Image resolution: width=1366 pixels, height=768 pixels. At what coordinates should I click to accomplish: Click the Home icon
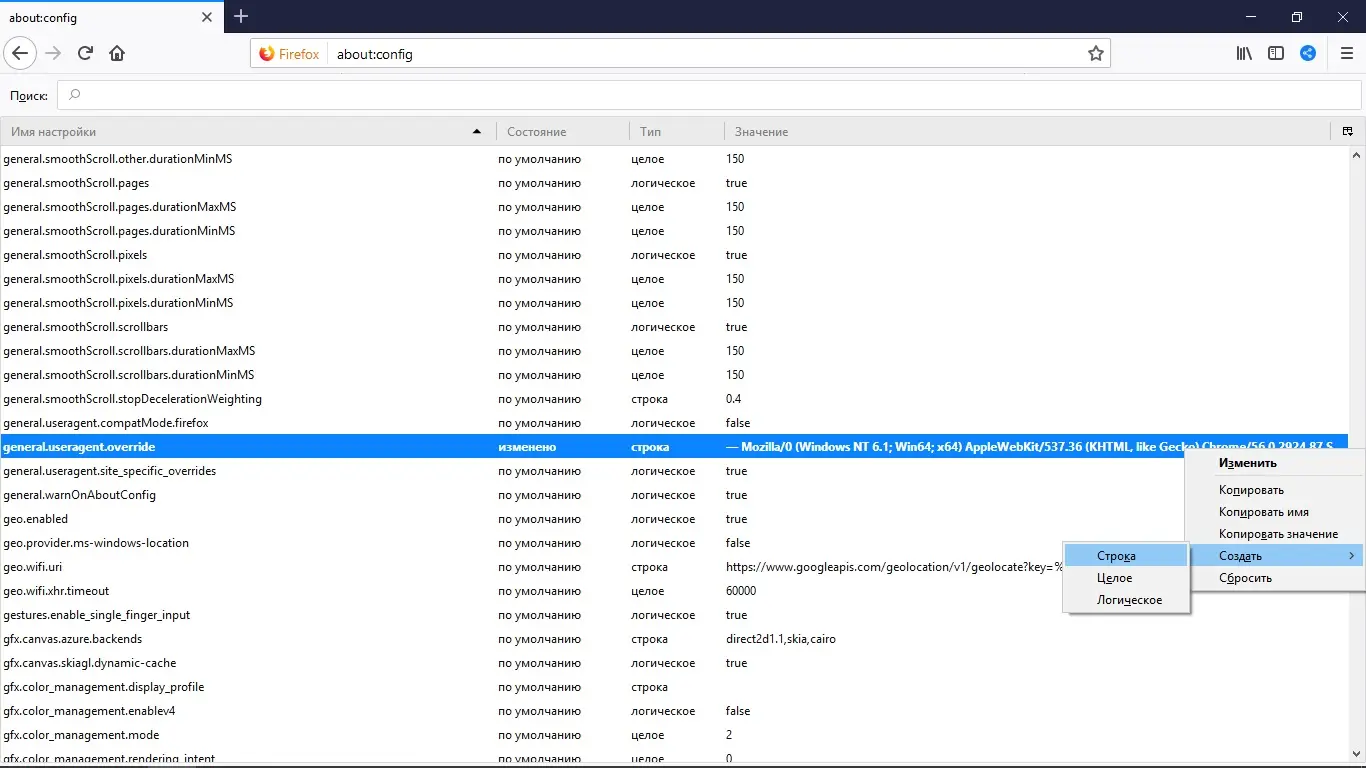(117, 53)
